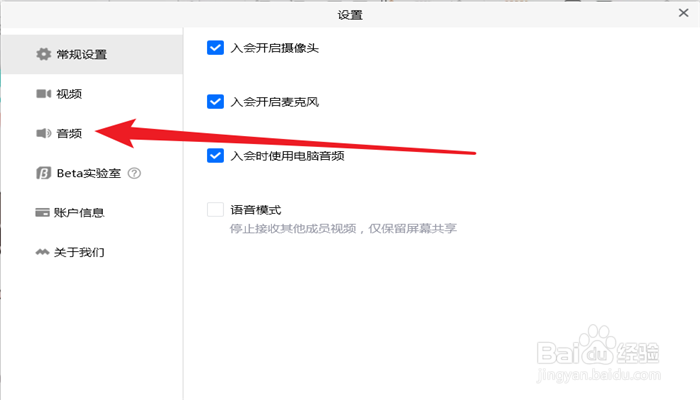The height and width of the screenshot is (400, 700).
Task: Uncheck 入会开启麦克风 checkbox
Action: click(215, 102)
